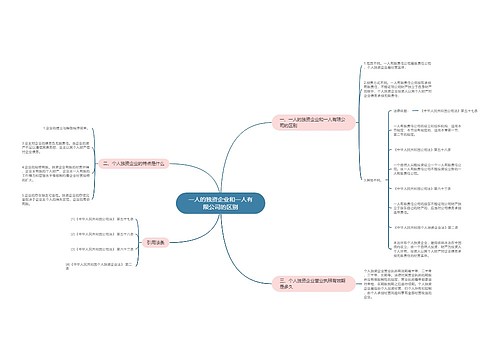Screen dimensions: 500x360
Task: Select the paragraph leaf attached to the 三、 node
Action: (397, 284)
